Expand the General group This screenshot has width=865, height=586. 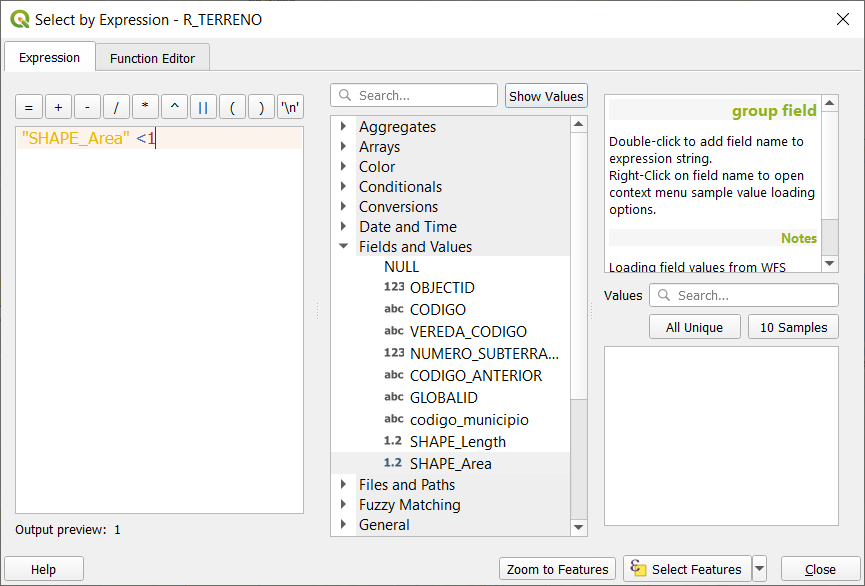point(344,524)
